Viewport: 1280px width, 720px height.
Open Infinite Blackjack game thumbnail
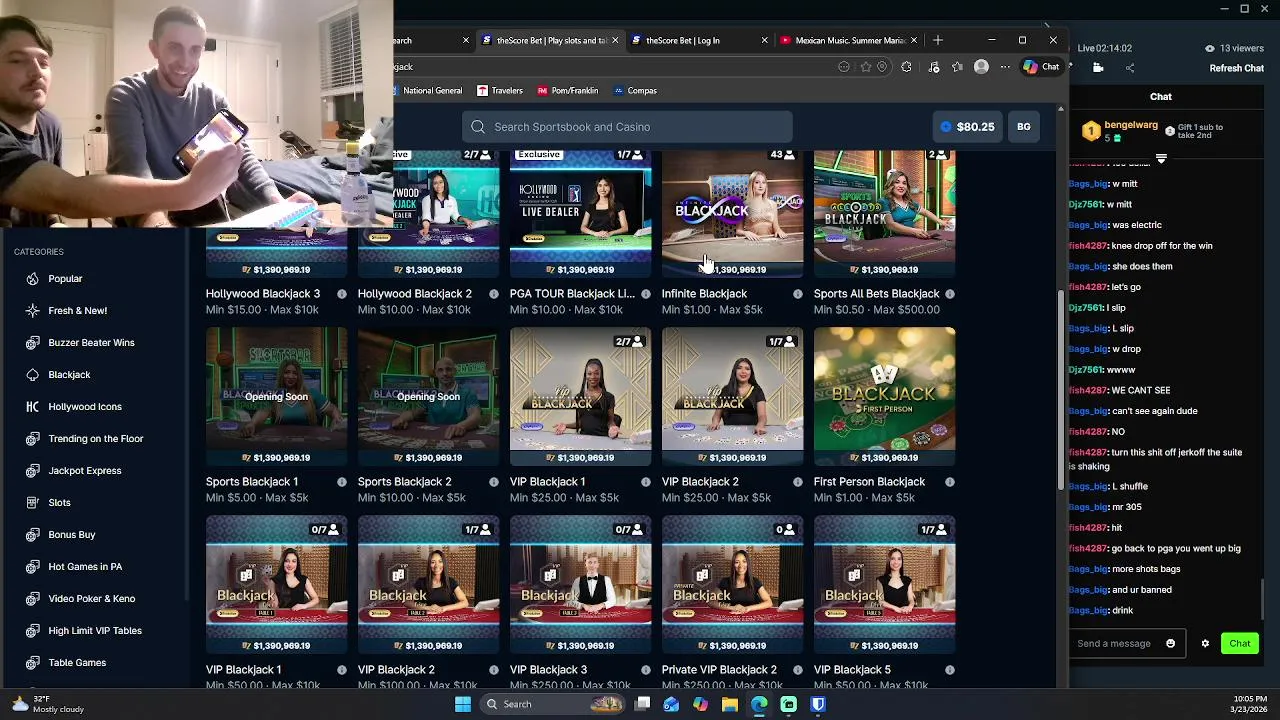[x=732, y=214]
